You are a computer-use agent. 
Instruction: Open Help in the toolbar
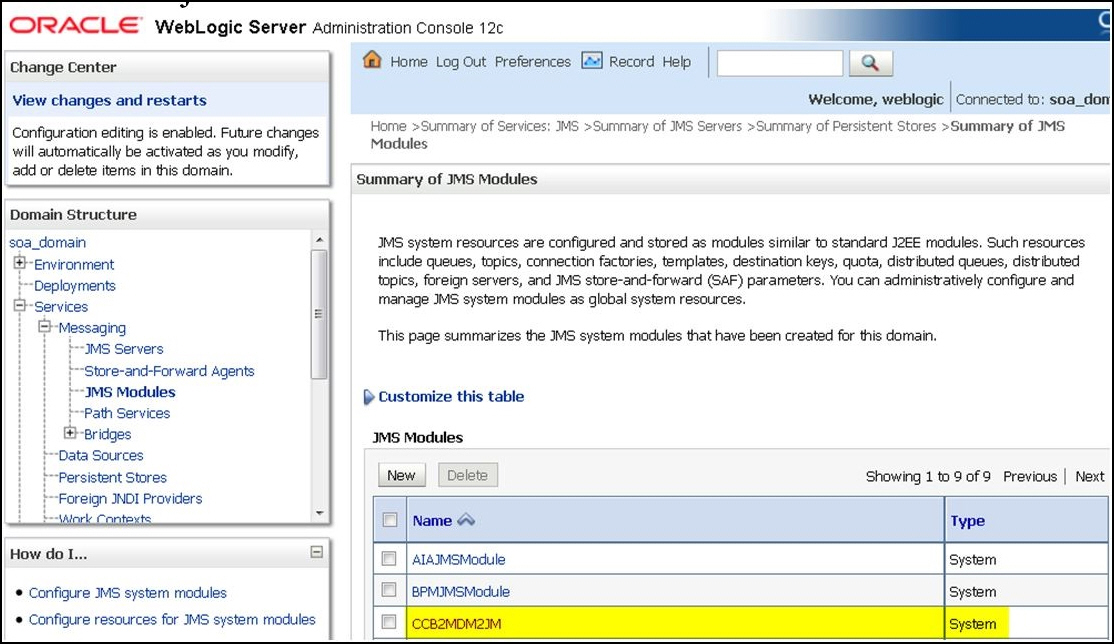(x=676, y=62)
